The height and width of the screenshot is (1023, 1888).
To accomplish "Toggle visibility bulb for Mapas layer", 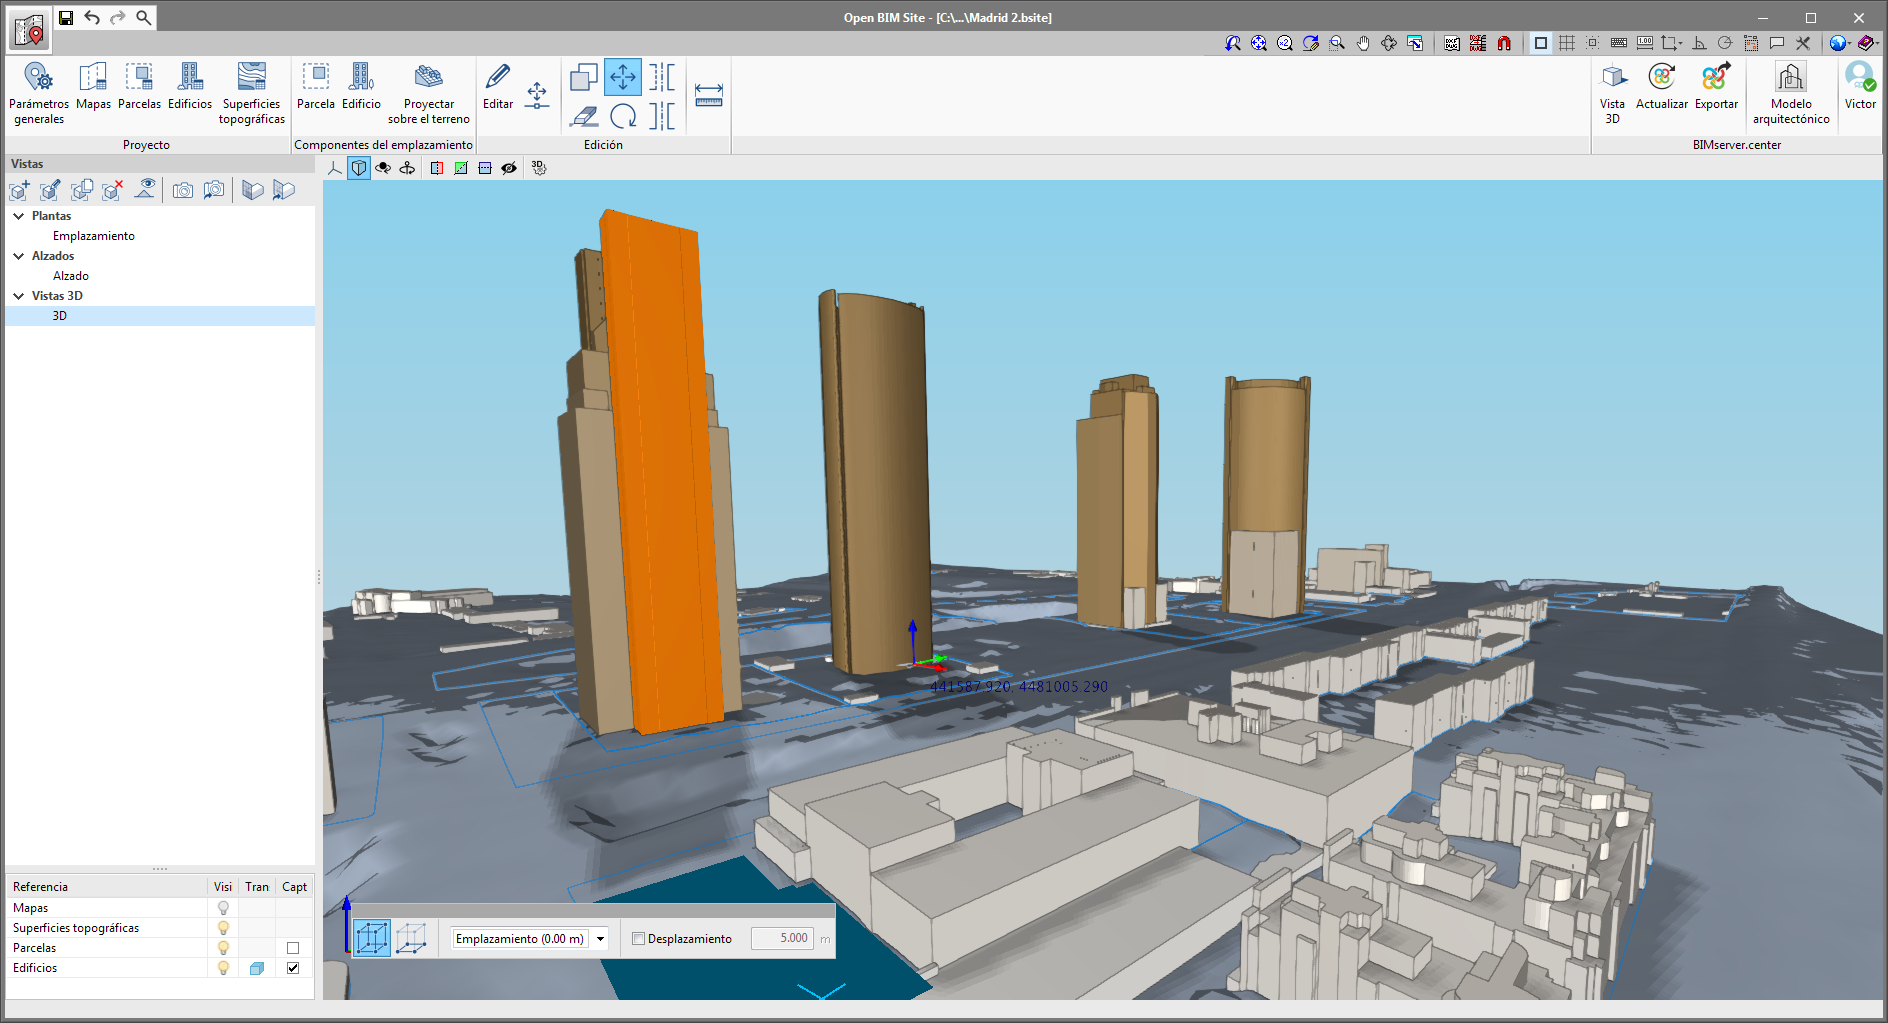I will click(x=223, y=908).
